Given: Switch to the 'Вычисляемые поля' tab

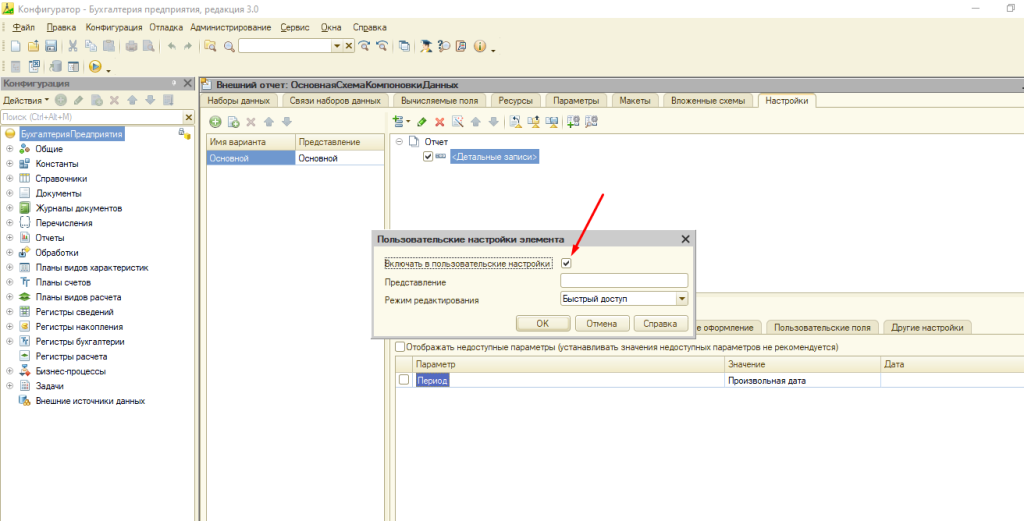Looking at the screenshot, I should coord(439,101).
